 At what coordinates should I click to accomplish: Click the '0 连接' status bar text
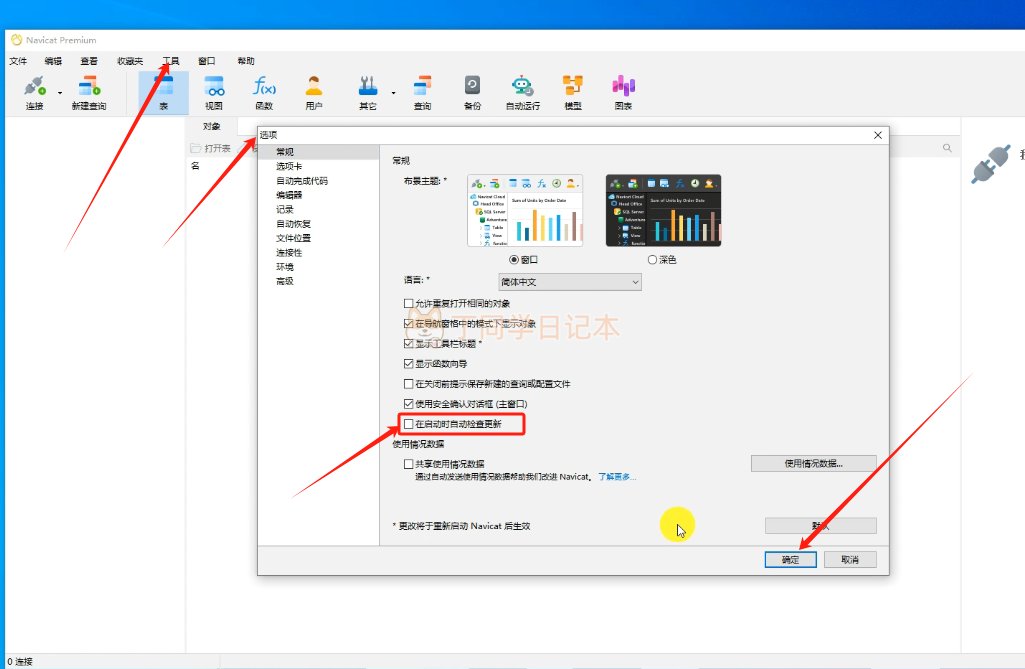click(20, 662)
